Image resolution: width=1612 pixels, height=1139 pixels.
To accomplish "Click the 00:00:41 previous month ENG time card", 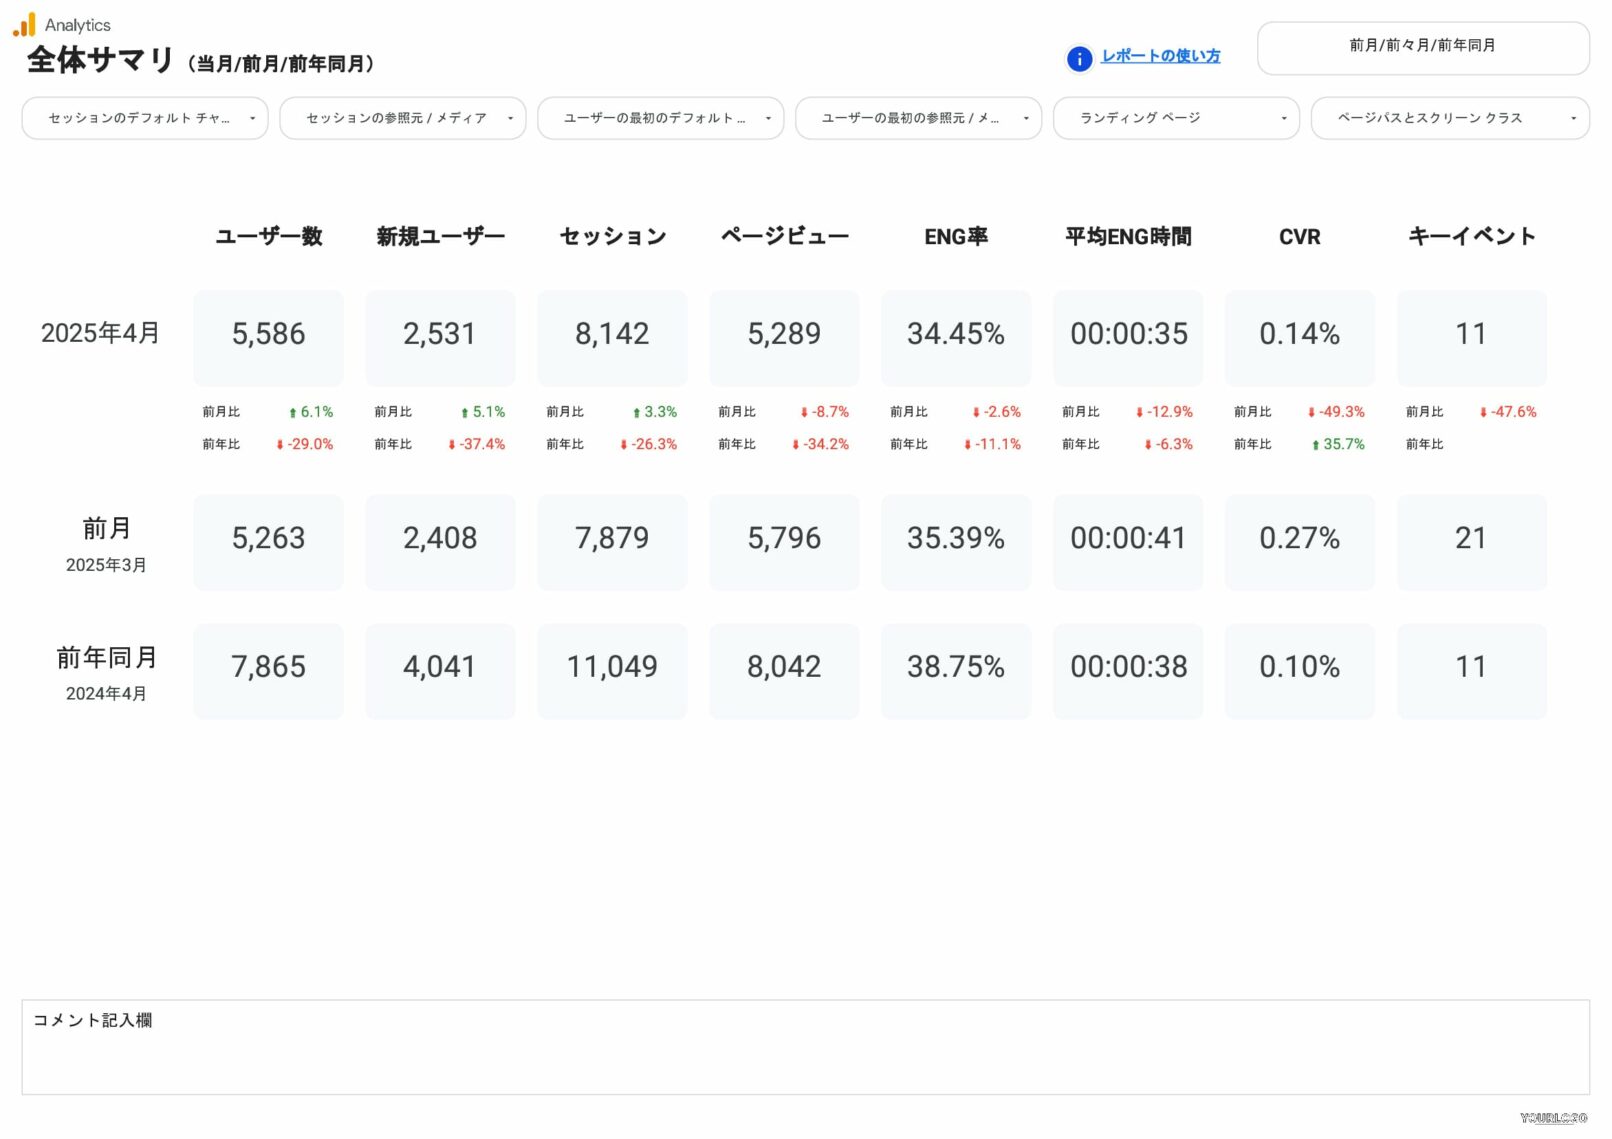I will 1128,539.
